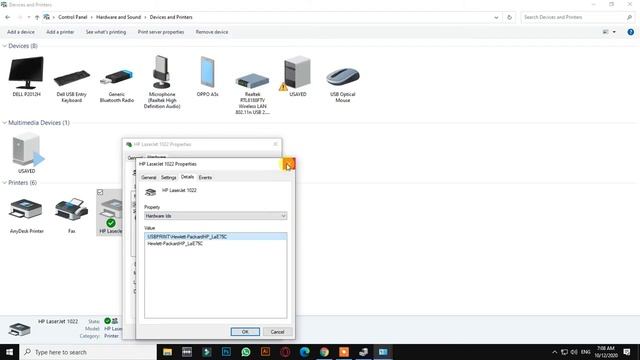
Task: Open Google Chrome from the taskbar
Action: click(x=324, y=352)
